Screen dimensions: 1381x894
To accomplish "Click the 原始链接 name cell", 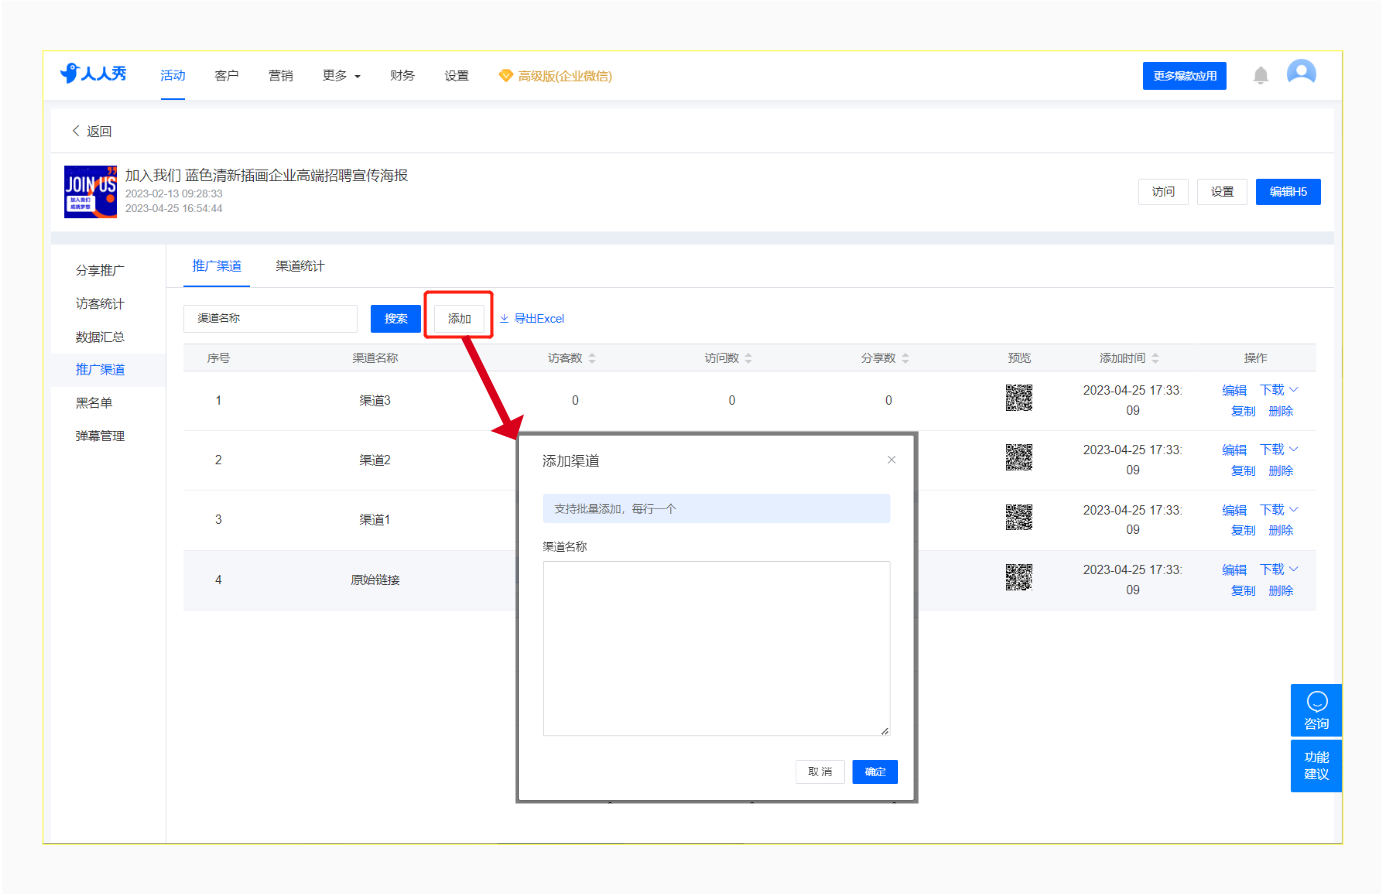I will (x=375, y=580).
